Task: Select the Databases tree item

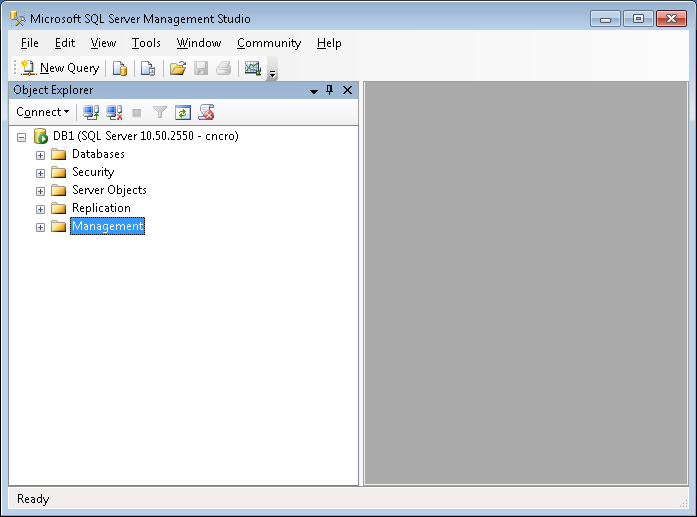Action: [x=98, y=154]
